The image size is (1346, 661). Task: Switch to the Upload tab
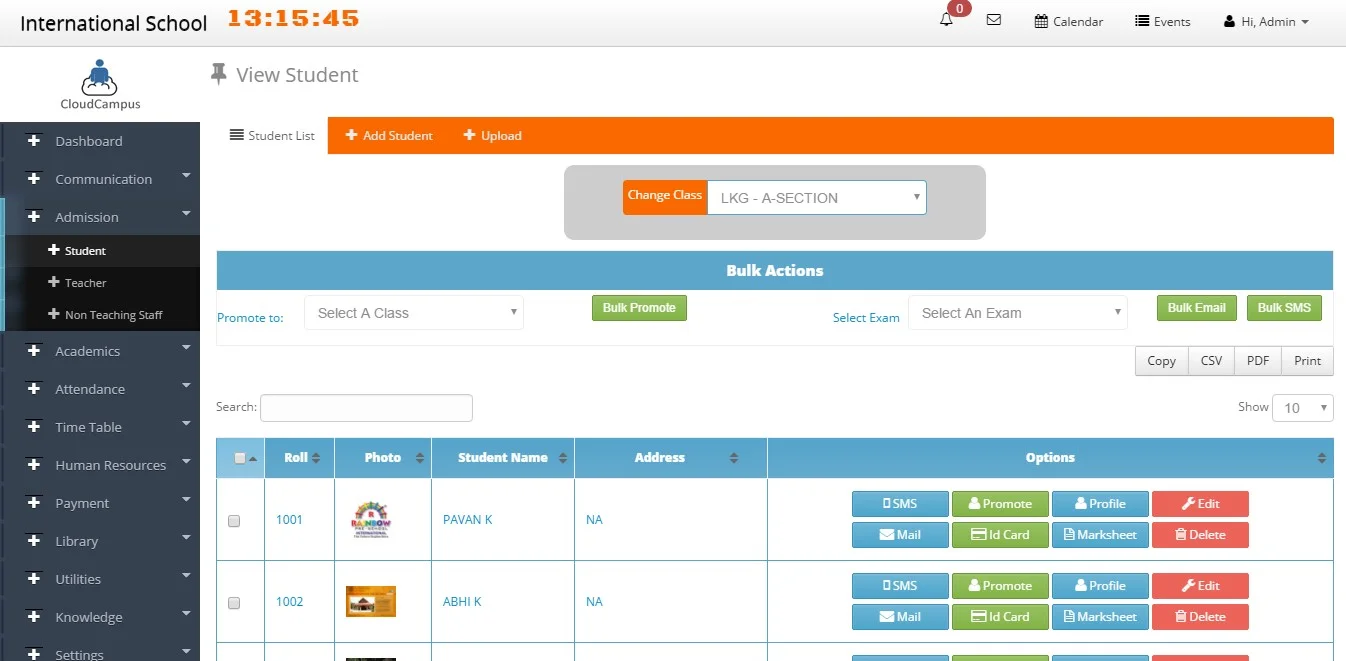(x=492, y=135)
